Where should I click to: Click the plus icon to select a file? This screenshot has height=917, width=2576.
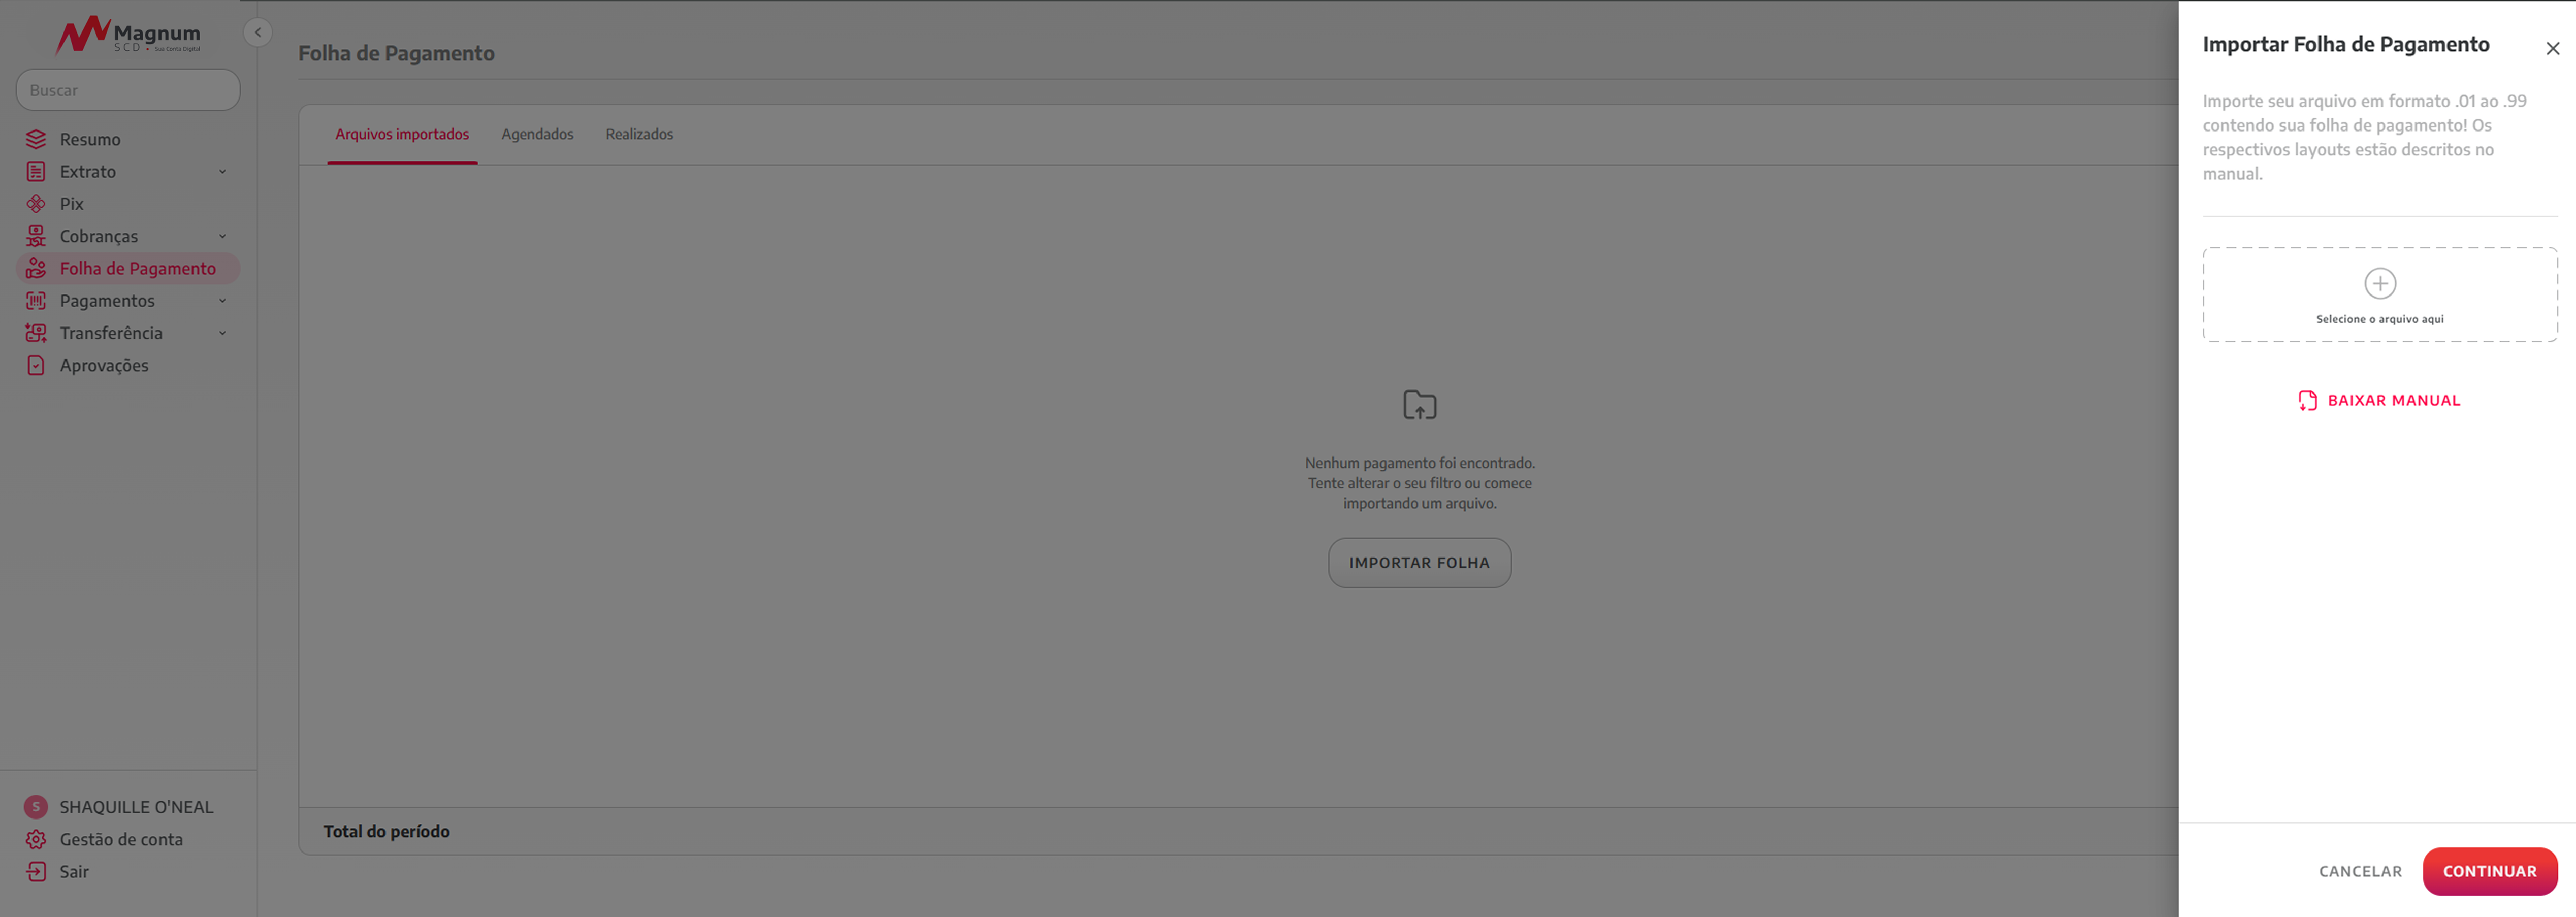pyautogui.click(x=2379, y=284)
